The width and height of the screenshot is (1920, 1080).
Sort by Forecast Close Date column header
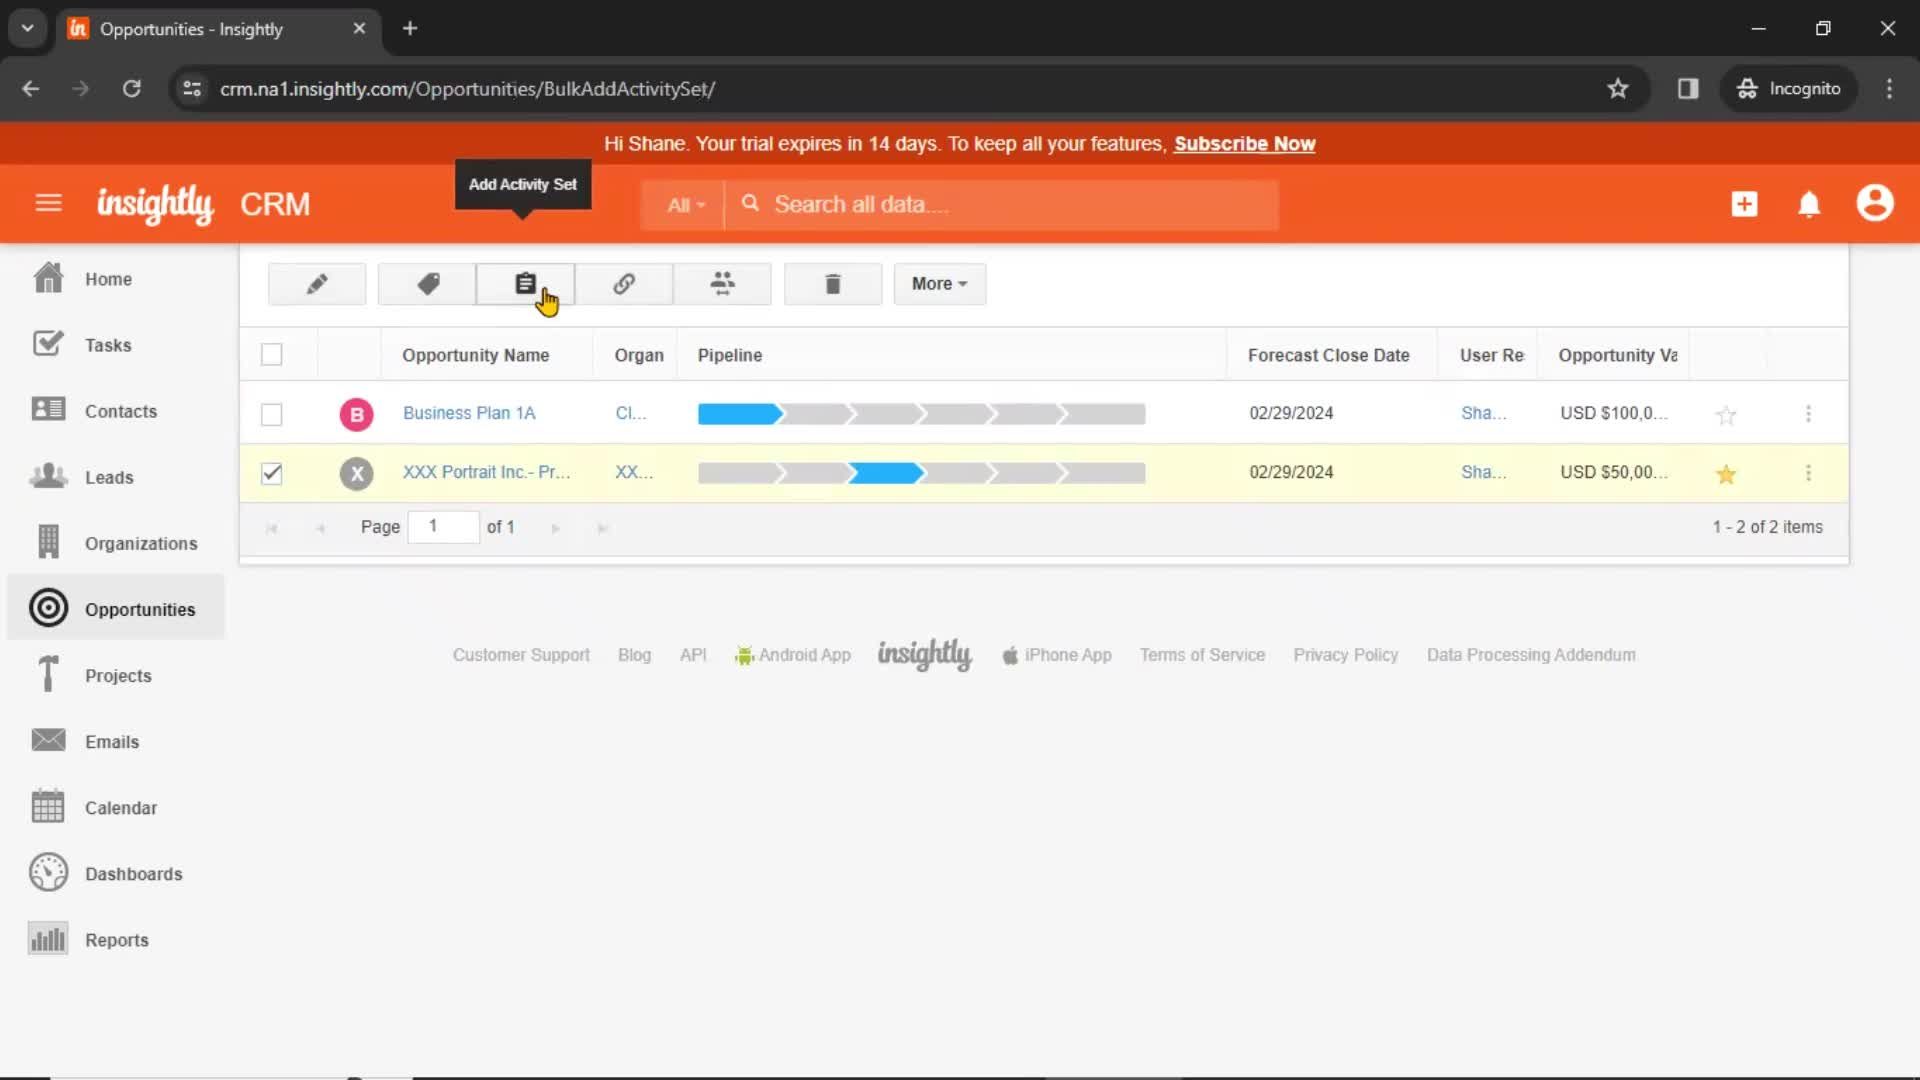1328,355
